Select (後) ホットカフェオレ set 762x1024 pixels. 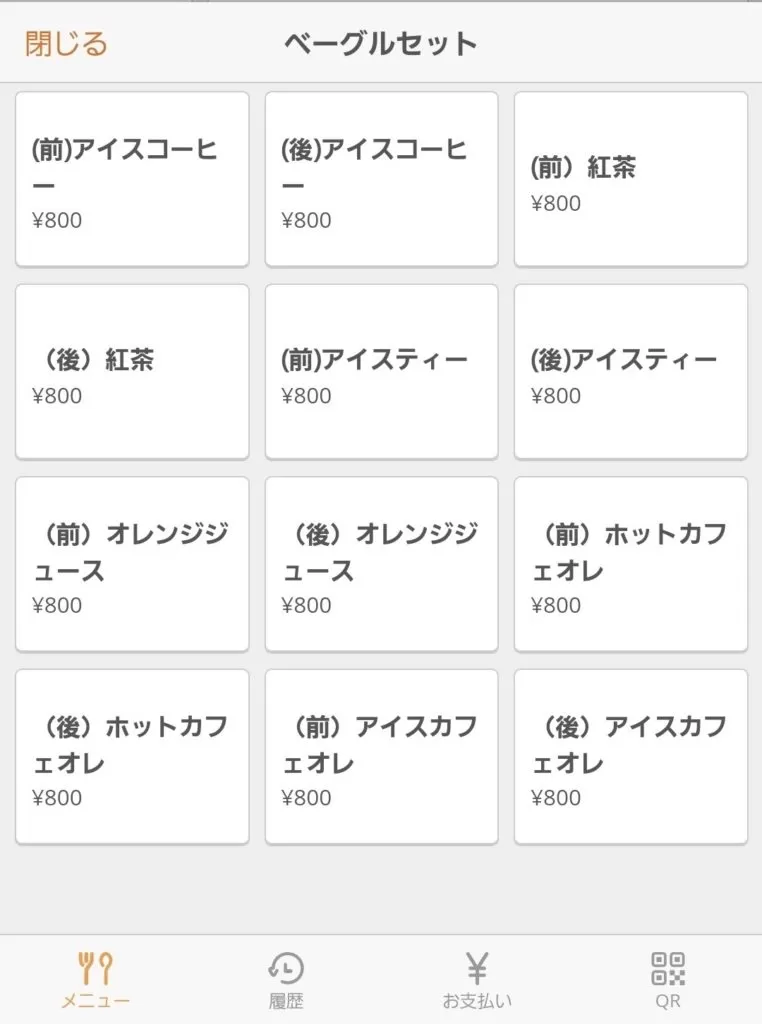click(x=132, y=757)
